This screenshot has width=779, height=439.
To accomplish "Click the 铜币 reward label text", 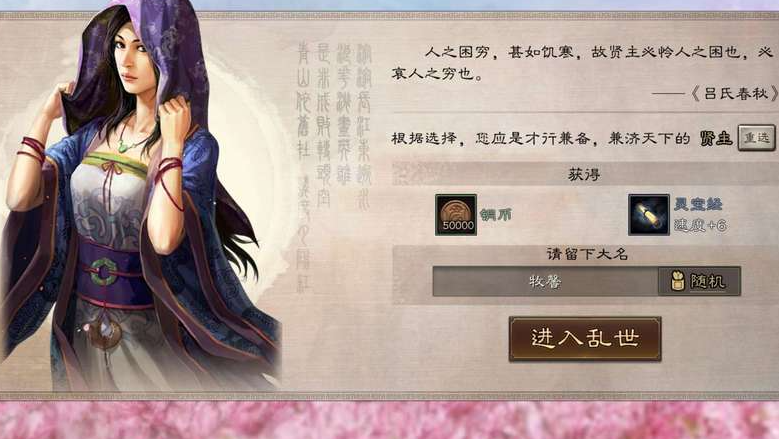I will point(495,215).
